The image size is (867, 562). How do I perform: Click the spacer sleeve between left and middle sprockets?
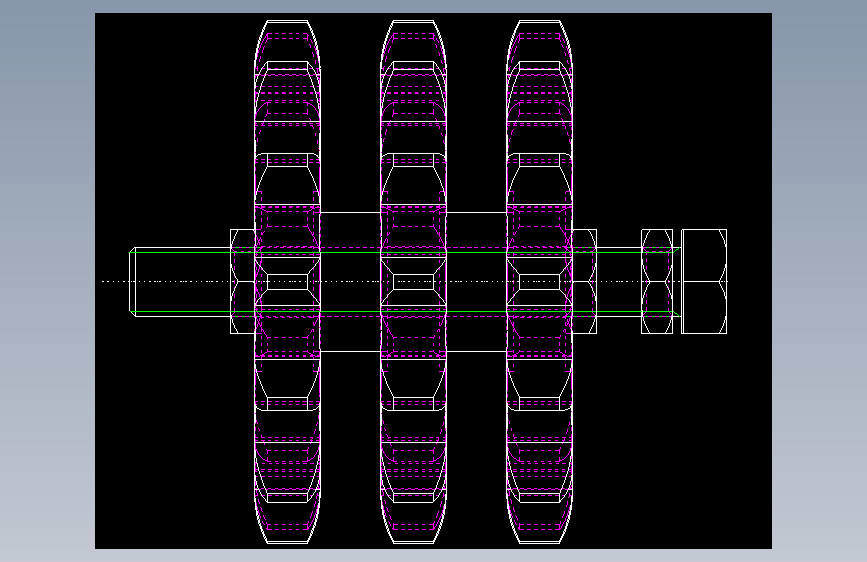(350, 282)
